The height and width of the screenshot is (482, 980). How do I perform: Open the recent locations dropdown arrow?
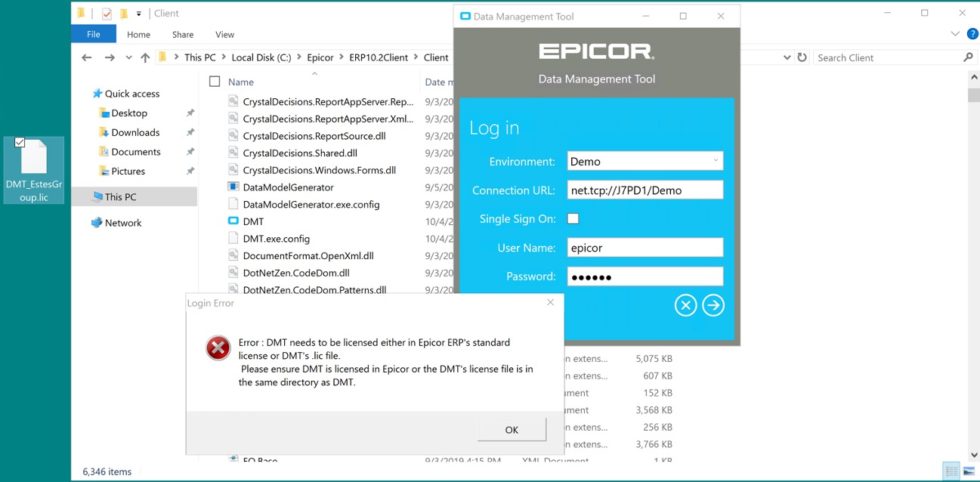129,58
